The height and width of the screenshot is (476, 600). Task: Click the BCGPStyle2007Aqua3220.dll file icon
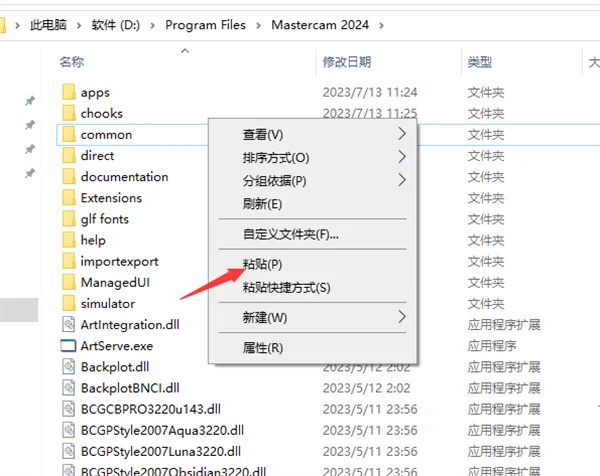69,430
